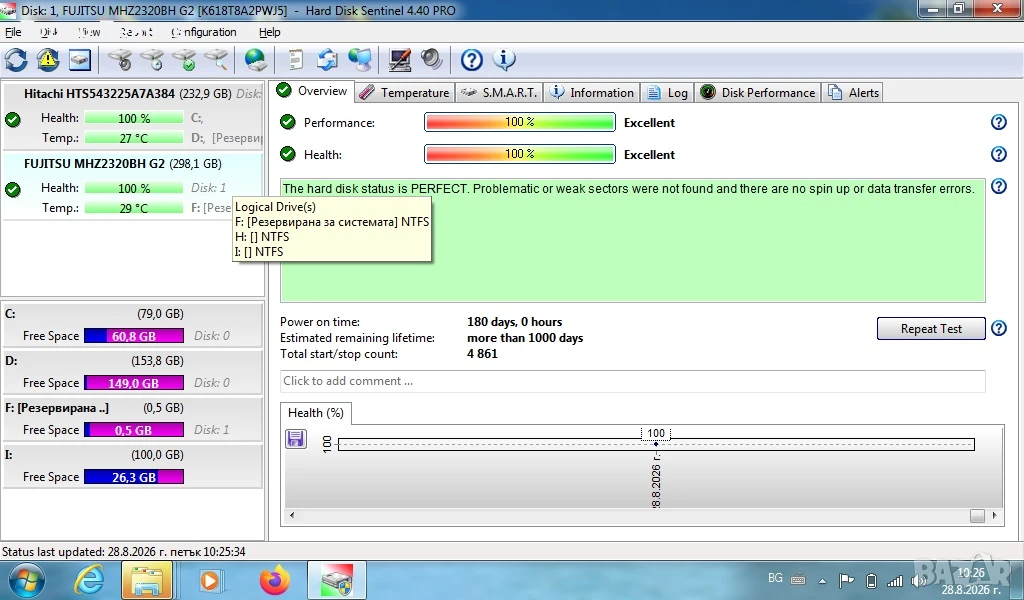
Task: Open Internet Explorer from the taskbar
Action: pyautogui.click(x=89, y=580)
